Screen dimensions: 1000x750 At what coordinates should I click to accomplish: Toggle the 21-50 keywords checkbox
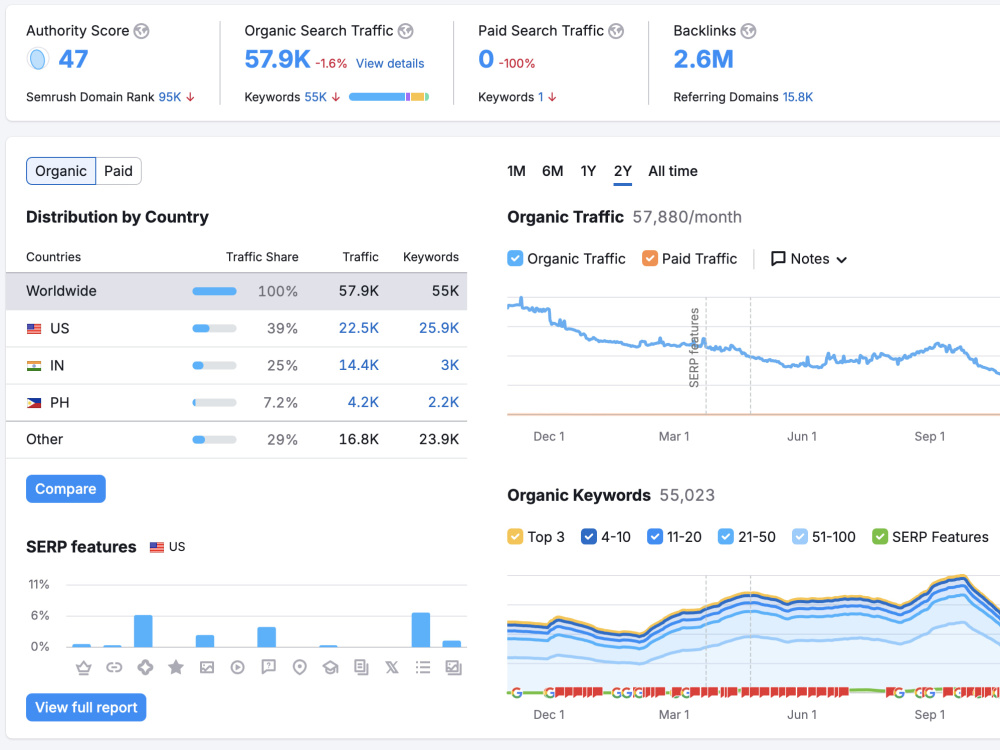point(726,536)
